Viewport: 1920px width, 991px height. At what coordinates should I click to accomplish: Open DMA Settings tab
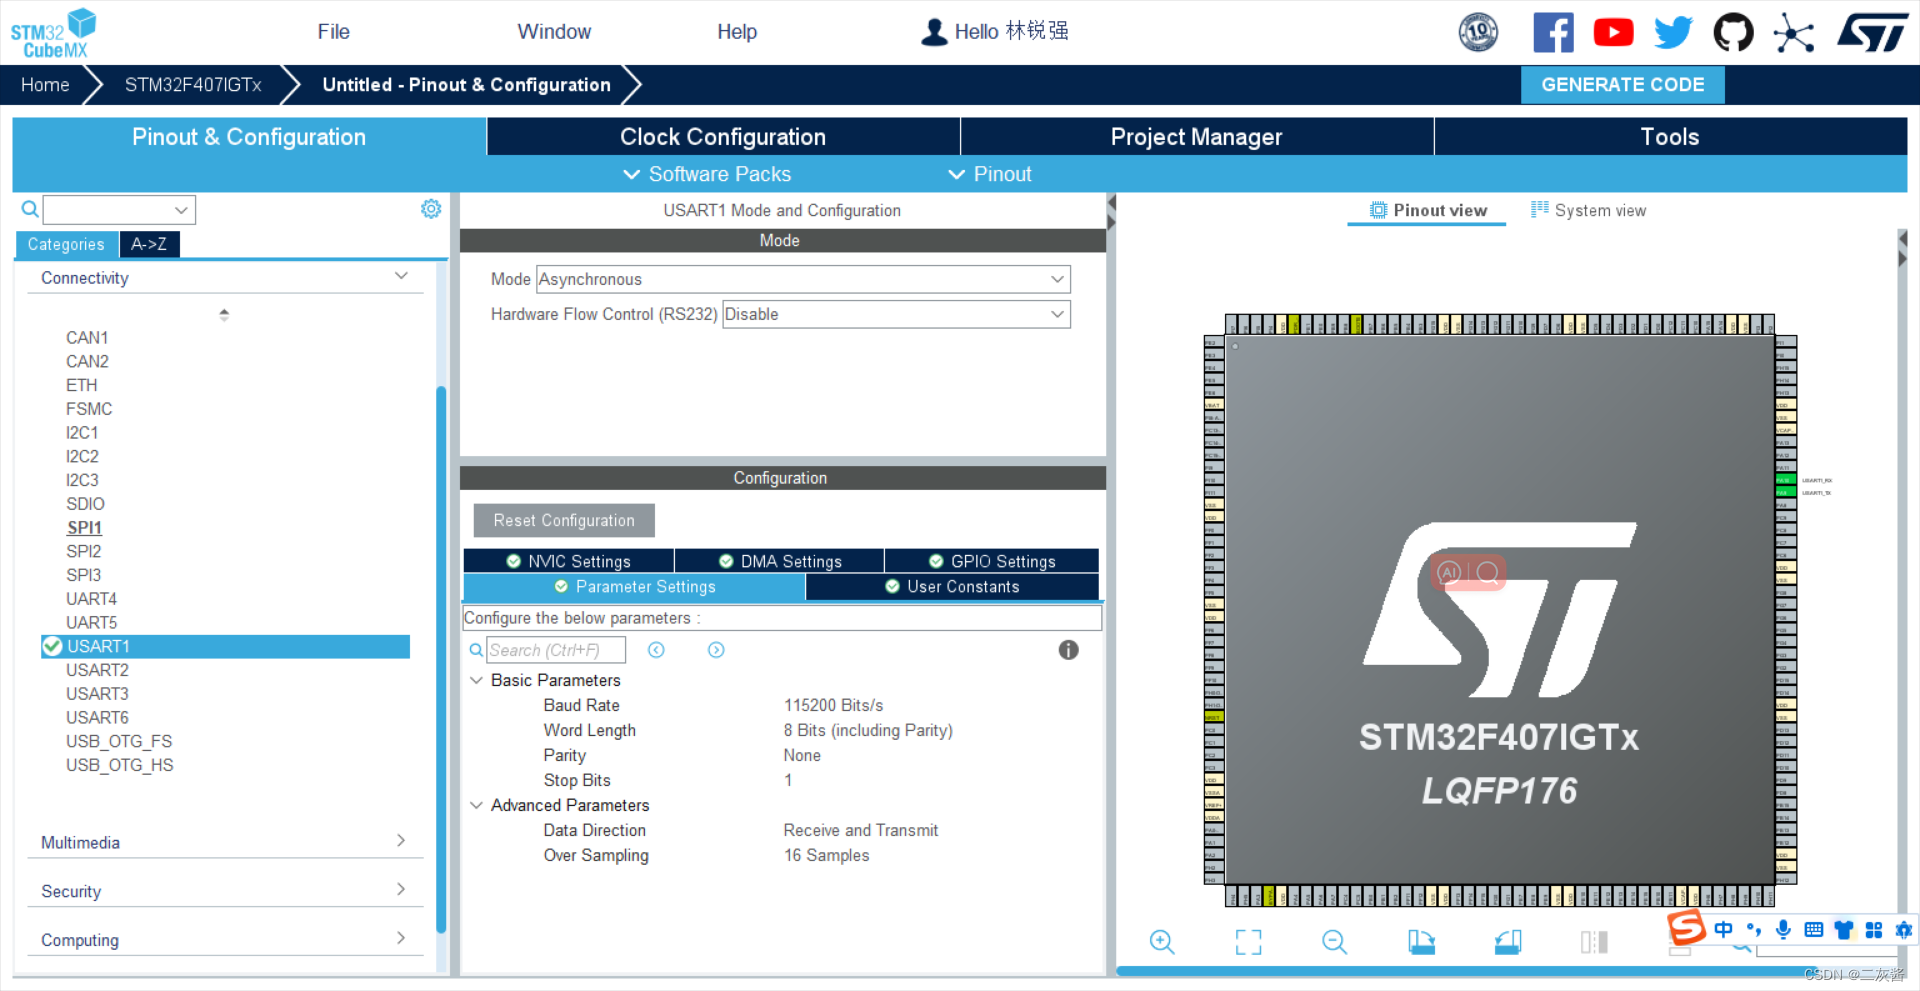(x=779, y=561)
